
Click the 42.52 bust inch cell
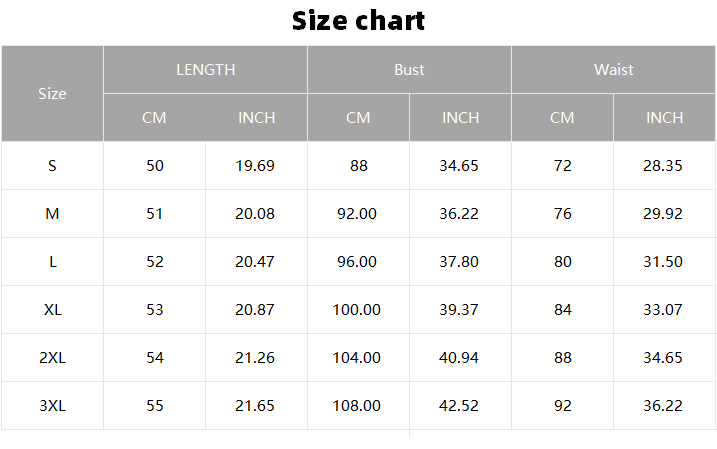(459, 406)
